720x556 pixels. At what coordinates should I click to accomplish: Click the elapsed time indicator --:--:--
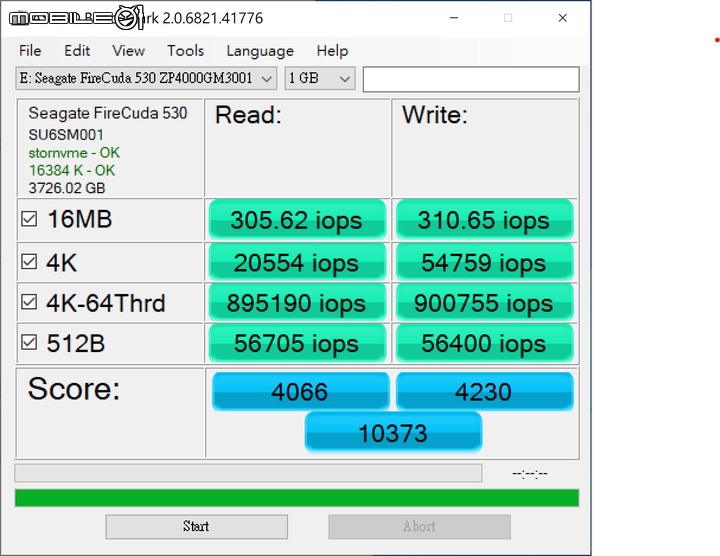coord(530,473)
